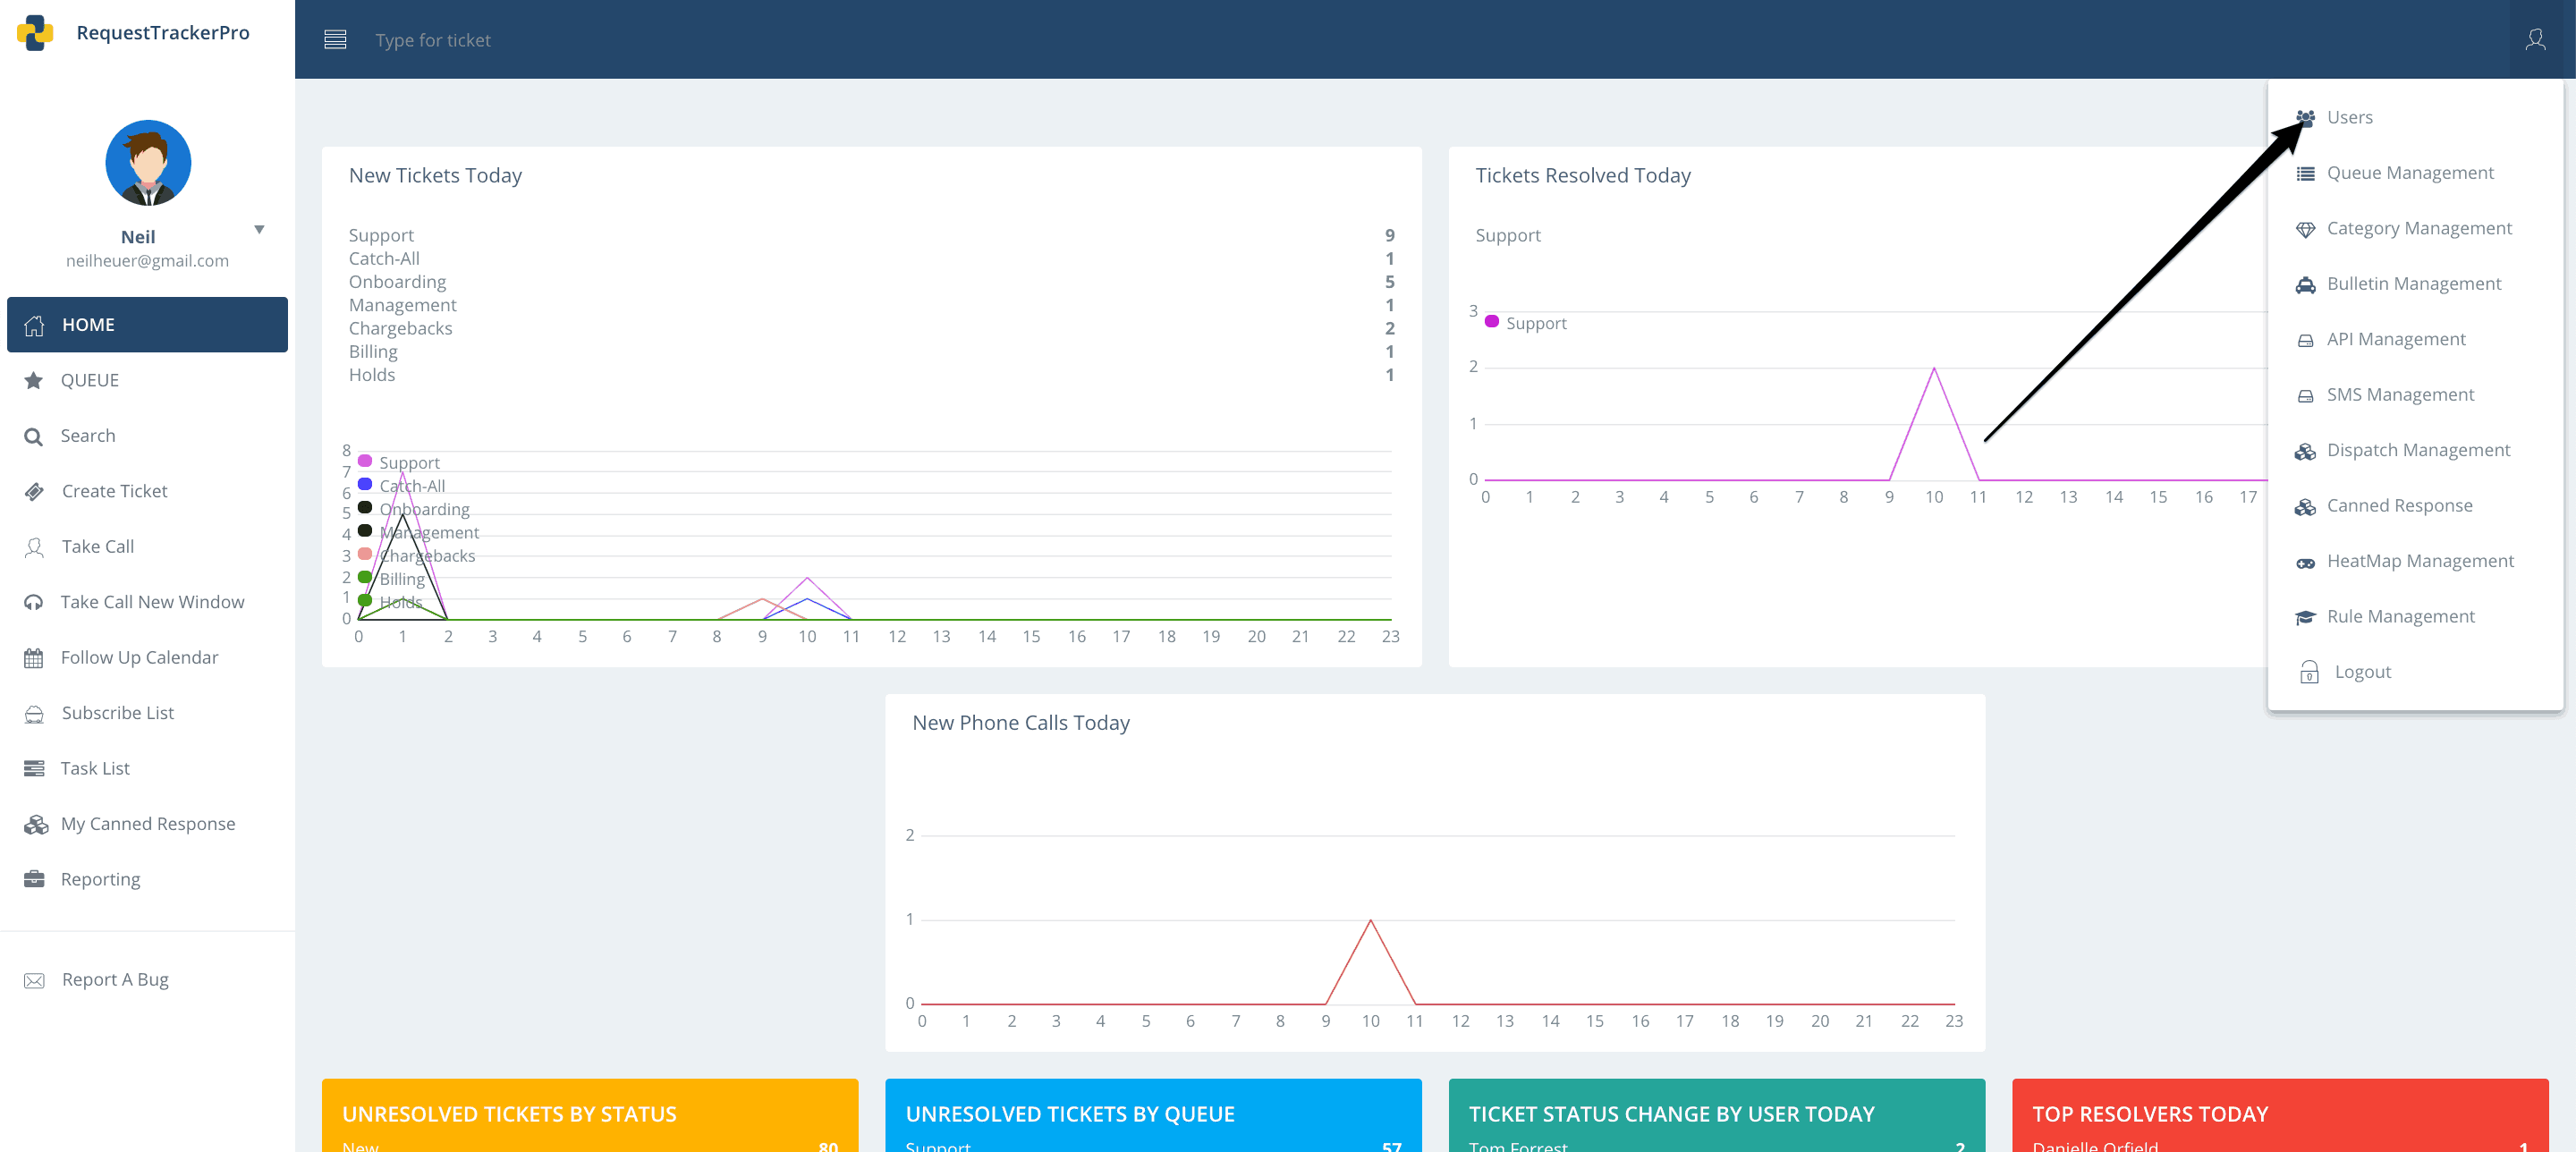Click the Reporting briefcase icon
The image size is (2576, 1152).
point(35,879)
